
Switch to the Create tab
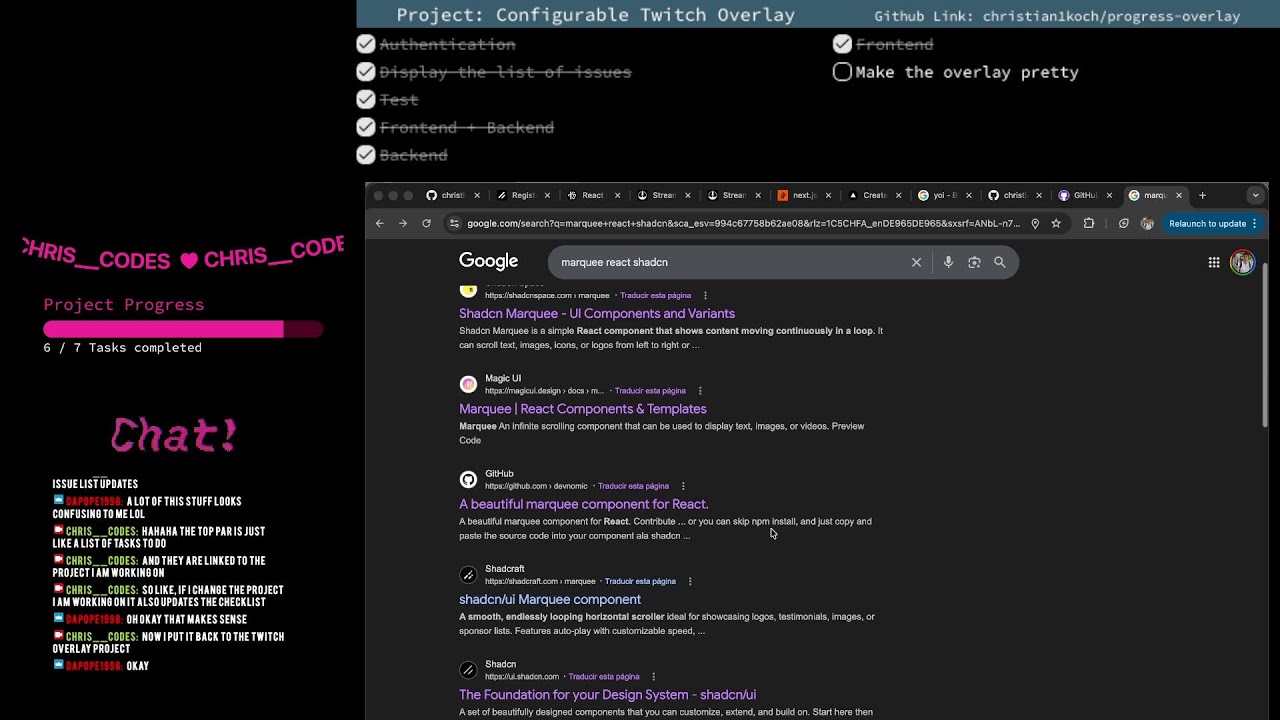[873, 195]
